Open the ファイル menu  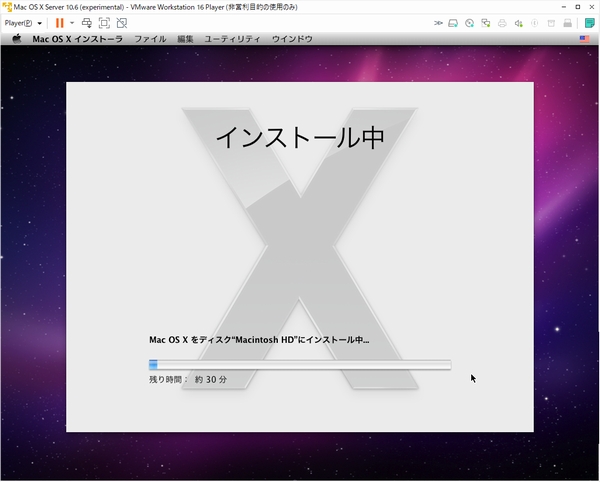tap(150, 39)
